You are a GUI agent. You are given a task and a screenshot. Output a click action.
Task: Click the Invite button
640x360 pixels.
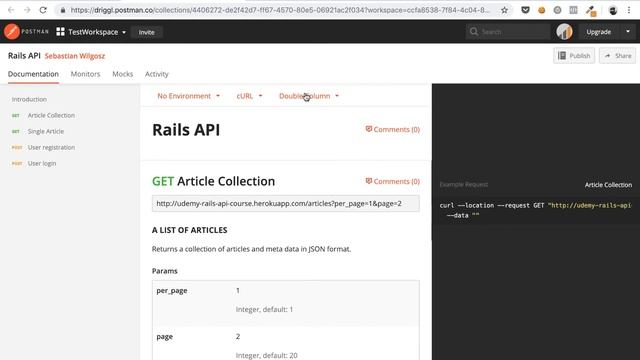(x=147, y=32)
